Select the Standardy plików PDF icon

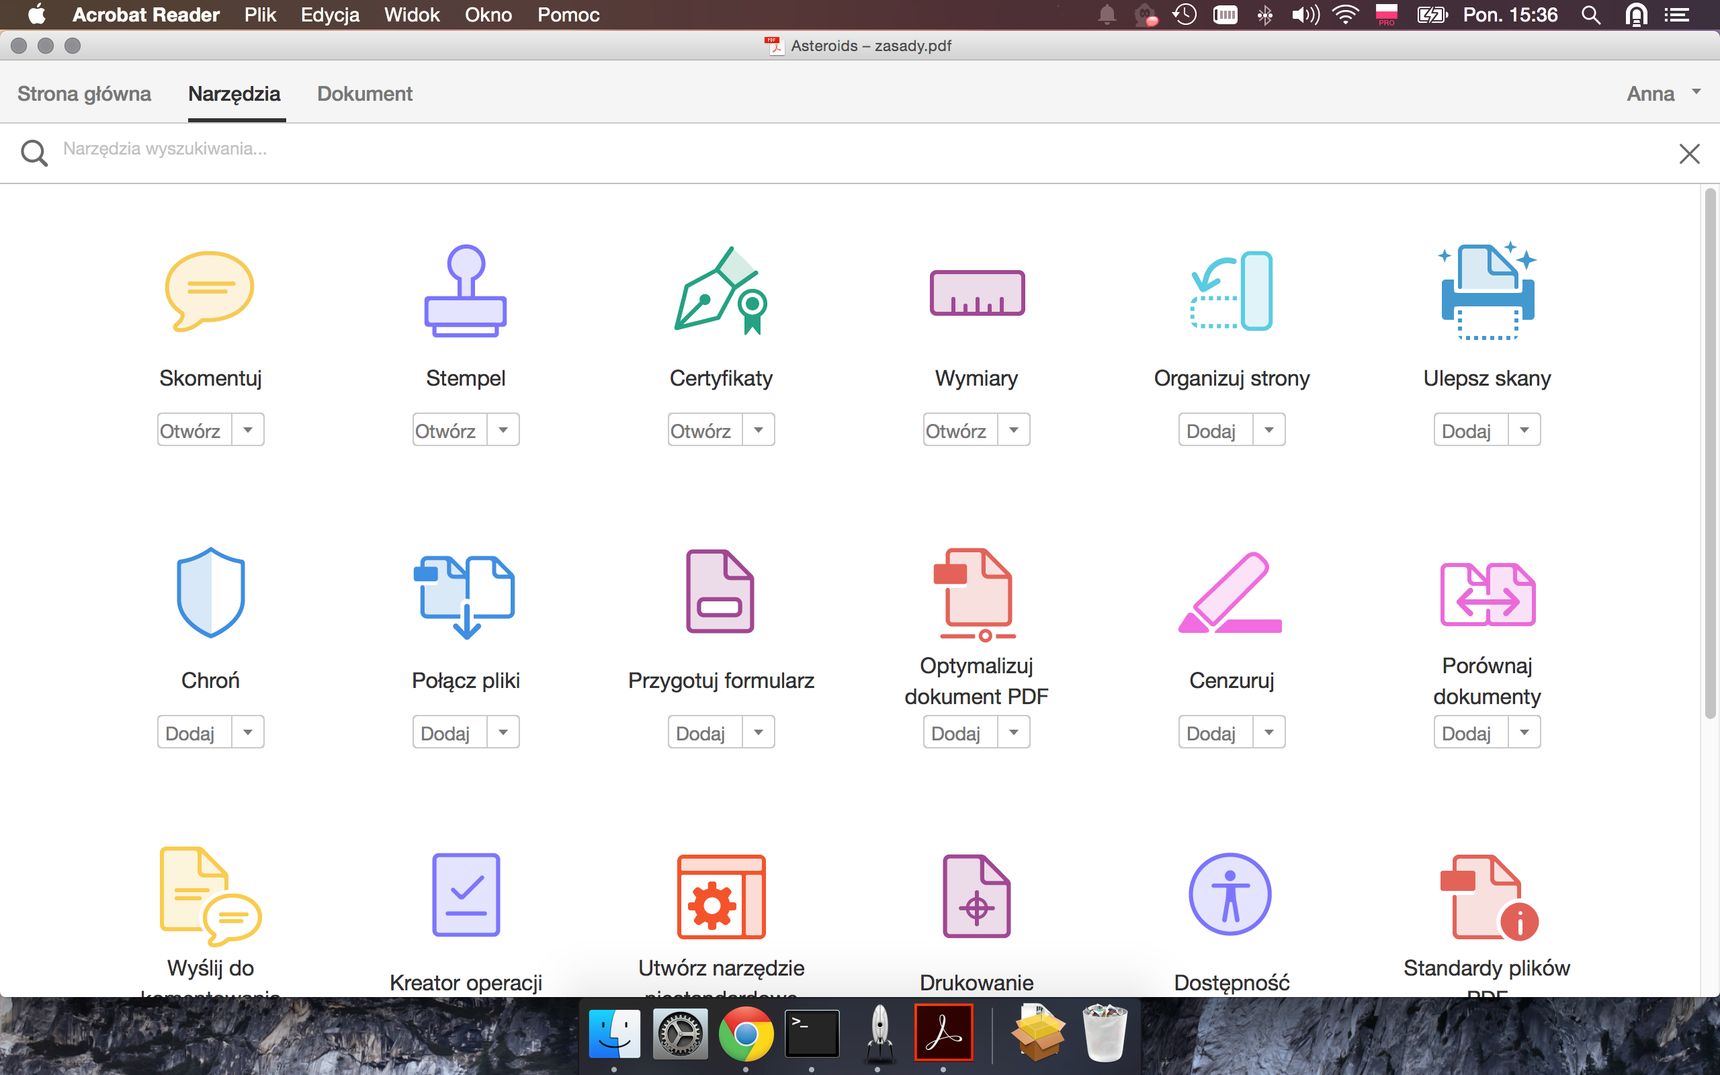[x=1489, y=897]
